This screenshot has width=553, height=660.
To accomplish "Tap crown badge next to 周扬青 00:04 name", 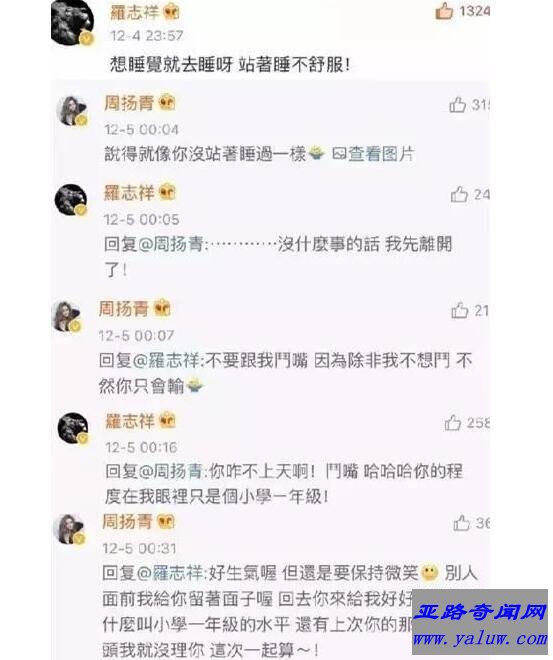I will click(167, 103).
